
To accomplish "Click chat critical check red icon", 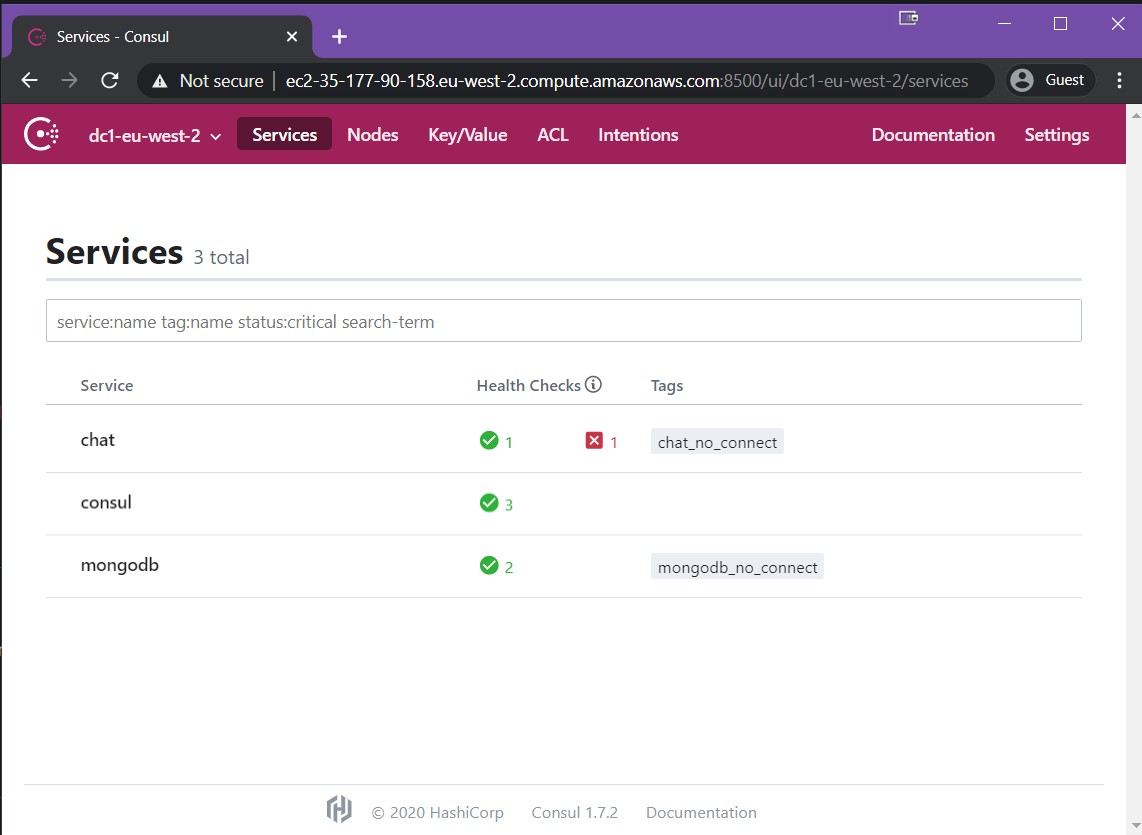I will 594,440.
